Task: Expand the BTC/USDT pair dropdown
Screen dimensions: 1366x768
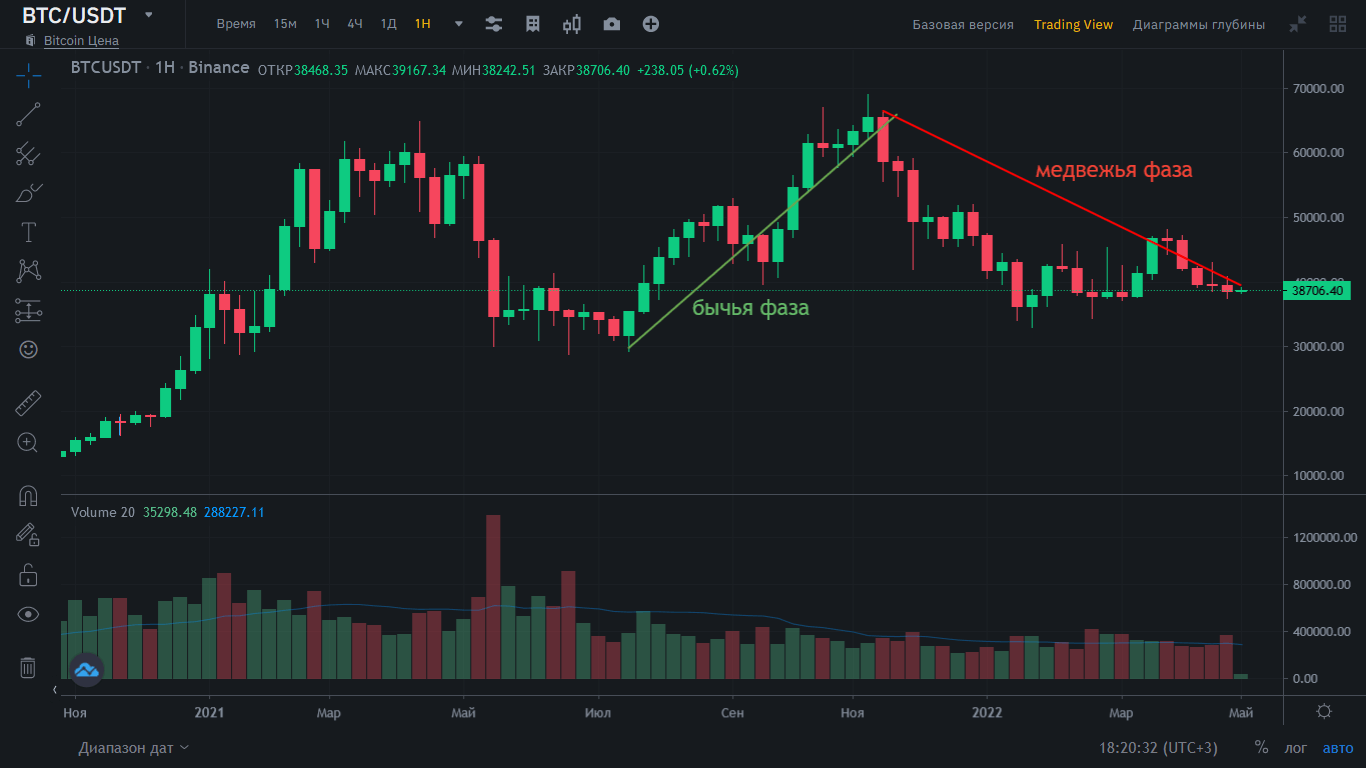Action: pyautogui.click(x=149, y=15)
